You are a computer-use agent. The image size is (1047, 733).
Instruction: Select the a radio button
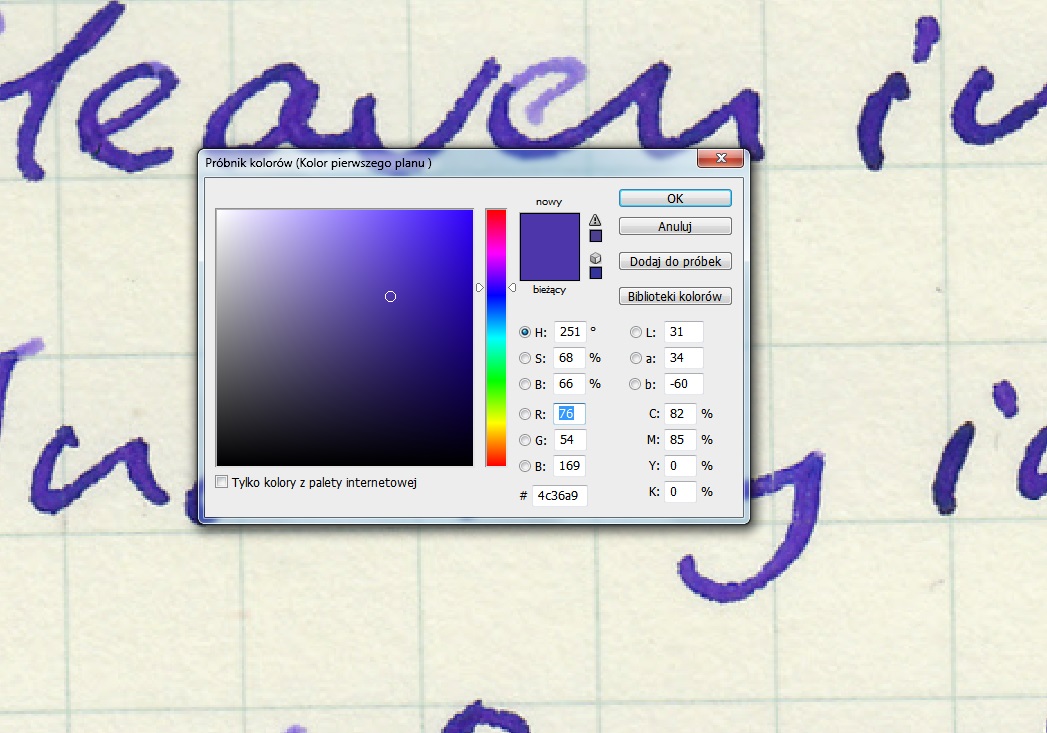point(636,358)
